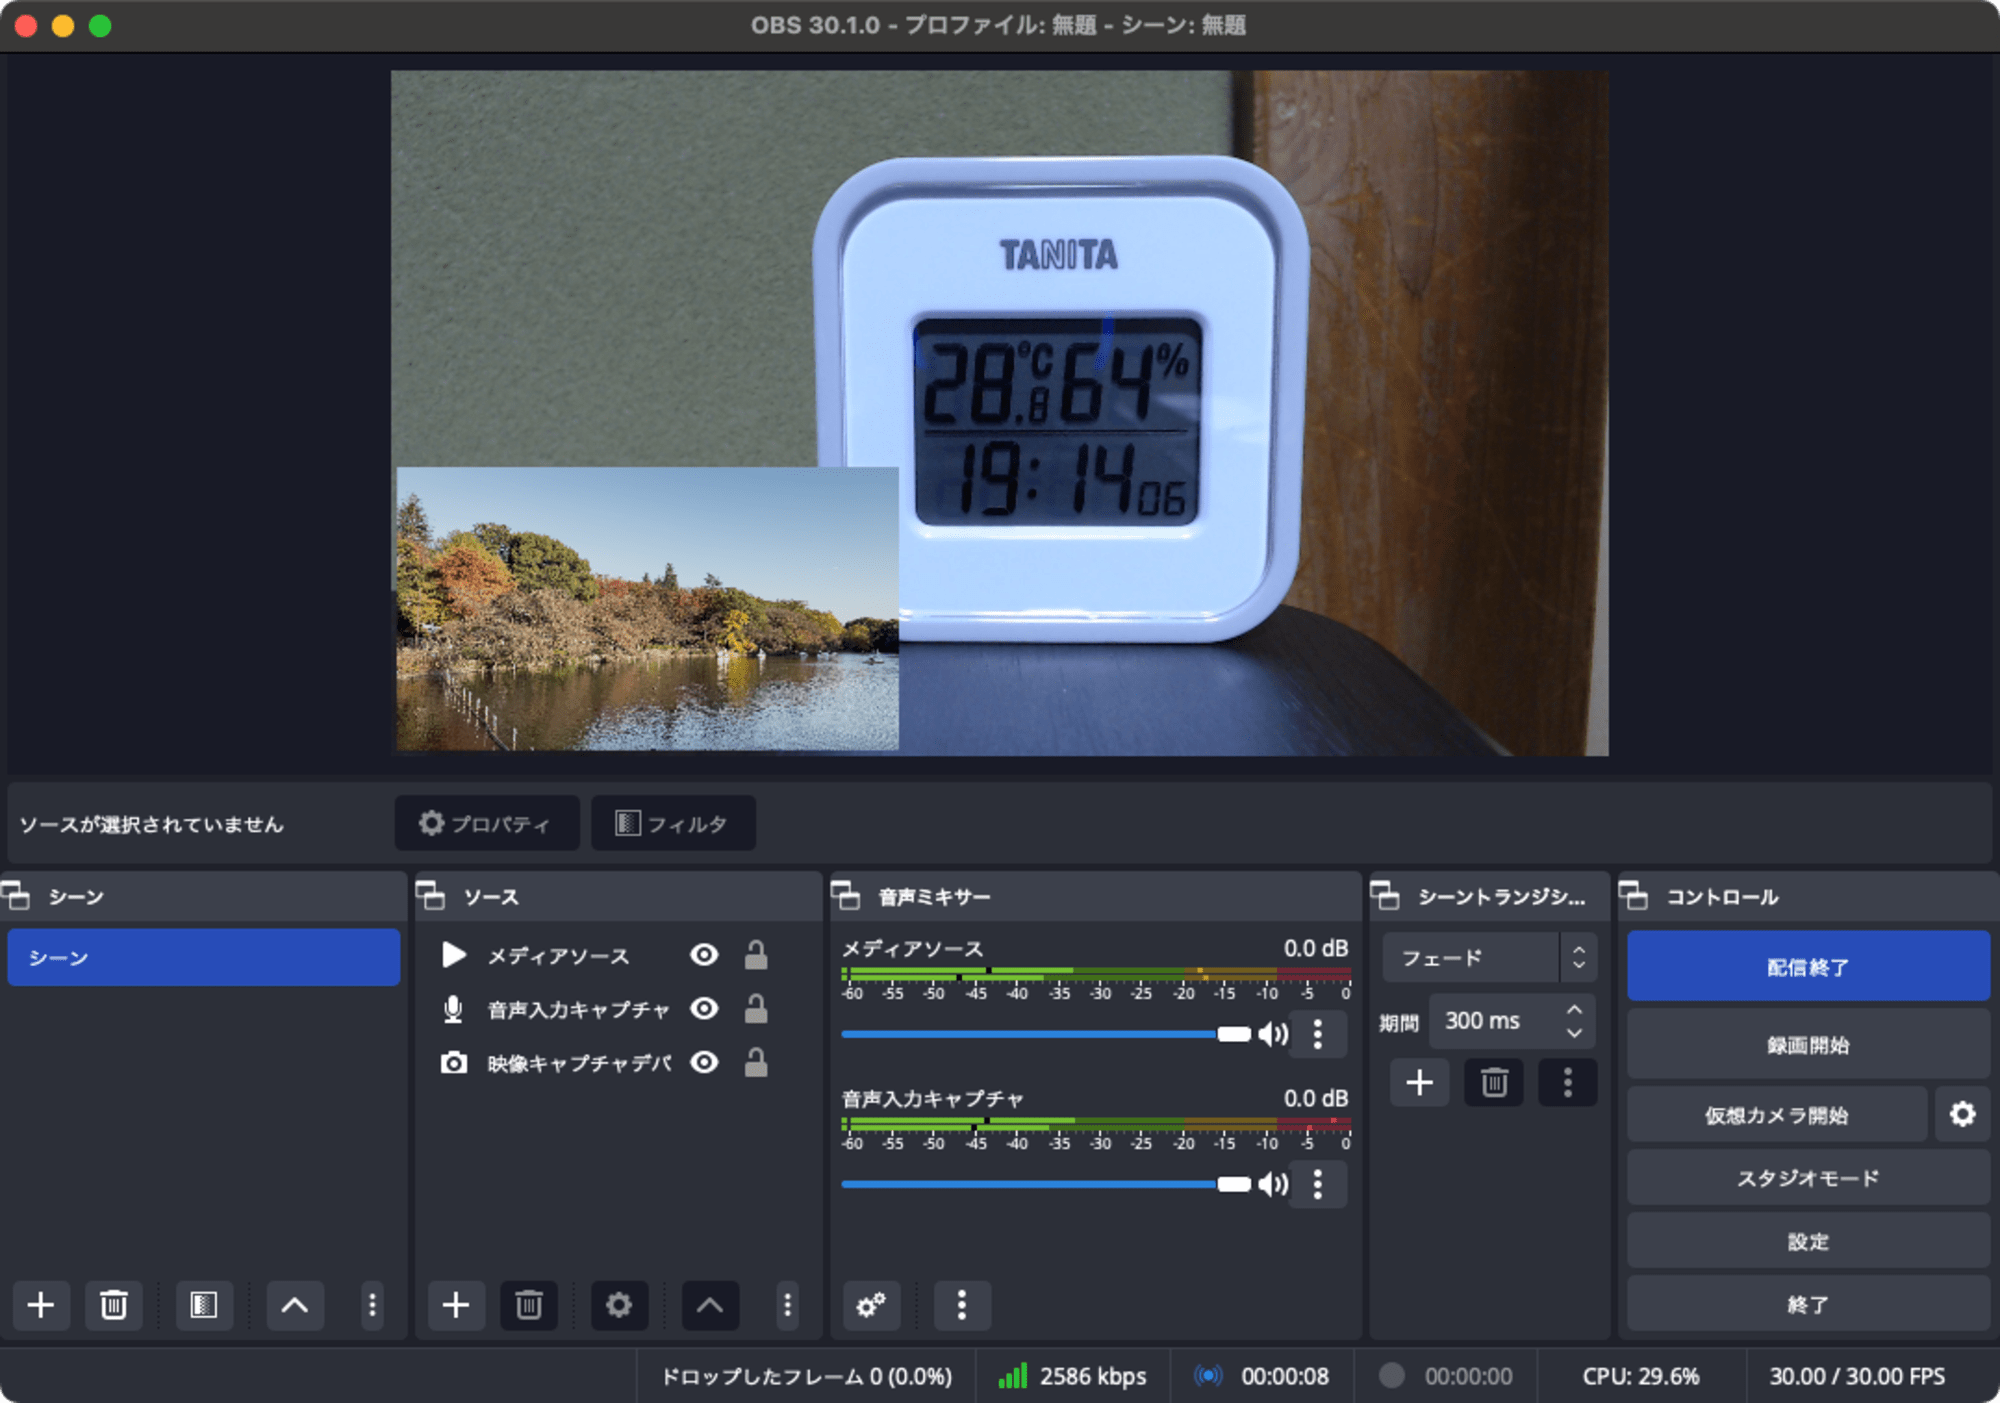Image resolution: width=2000 pixels, height=1403 pixels.
Task: Open Scenes dock more options menu
Action: pos(372,1305)
